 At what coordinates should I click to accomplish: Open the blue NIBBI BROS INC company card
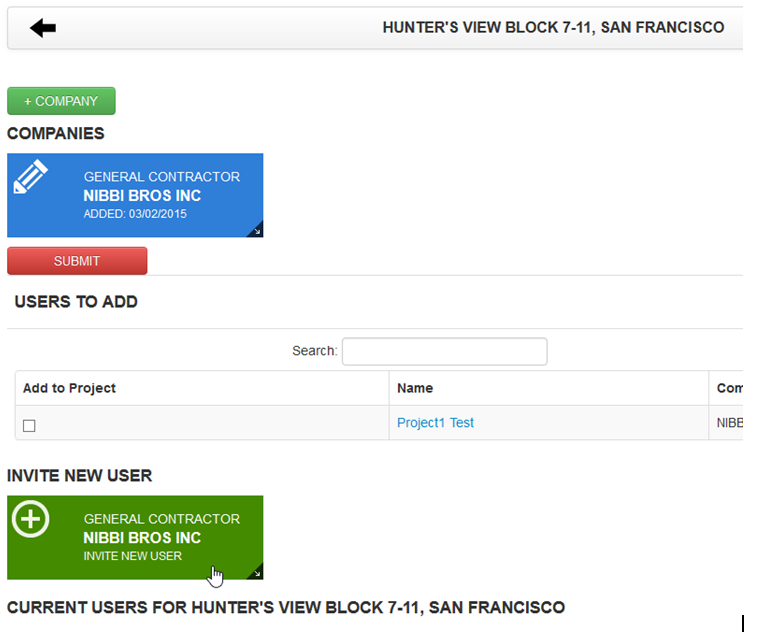[x=135, y=195]
